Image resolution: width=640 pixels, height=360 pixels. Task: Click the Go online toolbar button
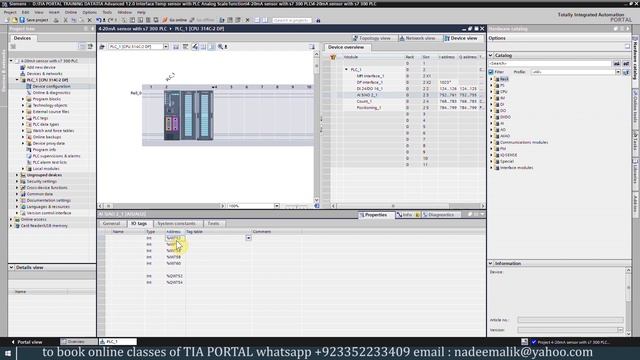(x=174, y=20)
